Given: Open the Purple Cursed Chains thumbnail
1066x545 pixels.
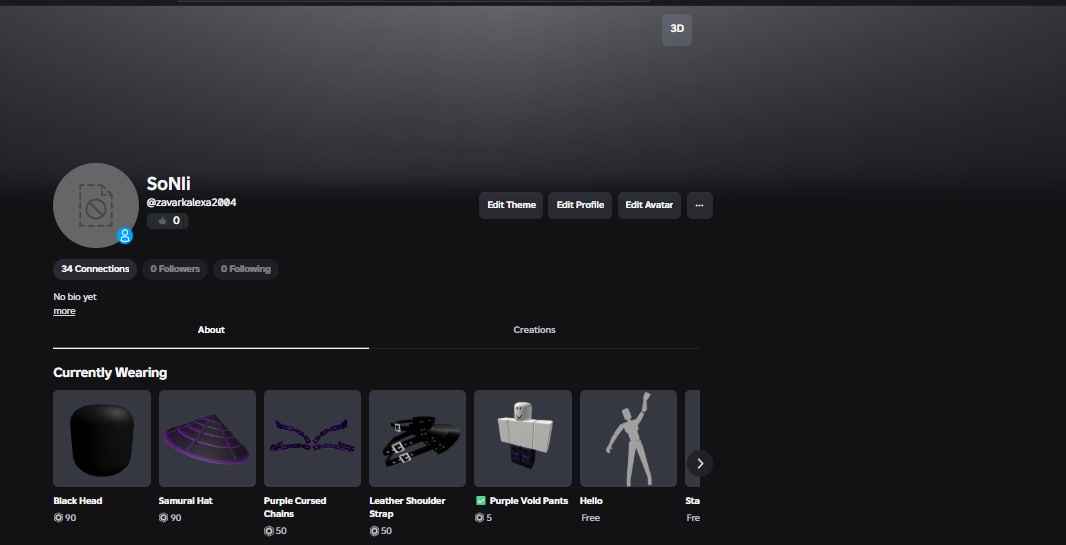Looking at the screenshot, I should (313, 438).
